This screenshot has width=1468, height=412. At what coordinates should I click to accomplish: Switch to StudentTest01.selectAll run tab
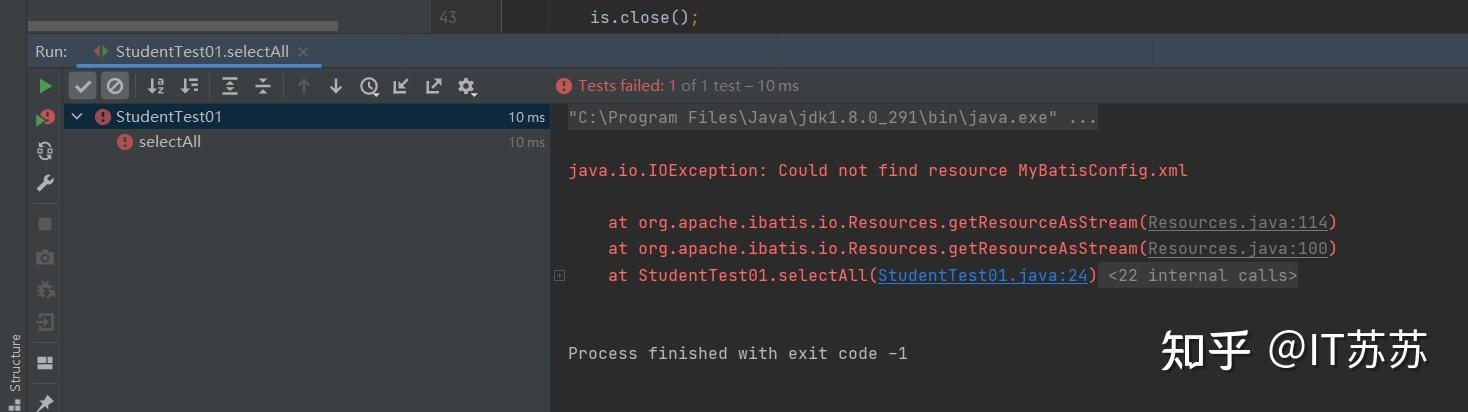201,51
